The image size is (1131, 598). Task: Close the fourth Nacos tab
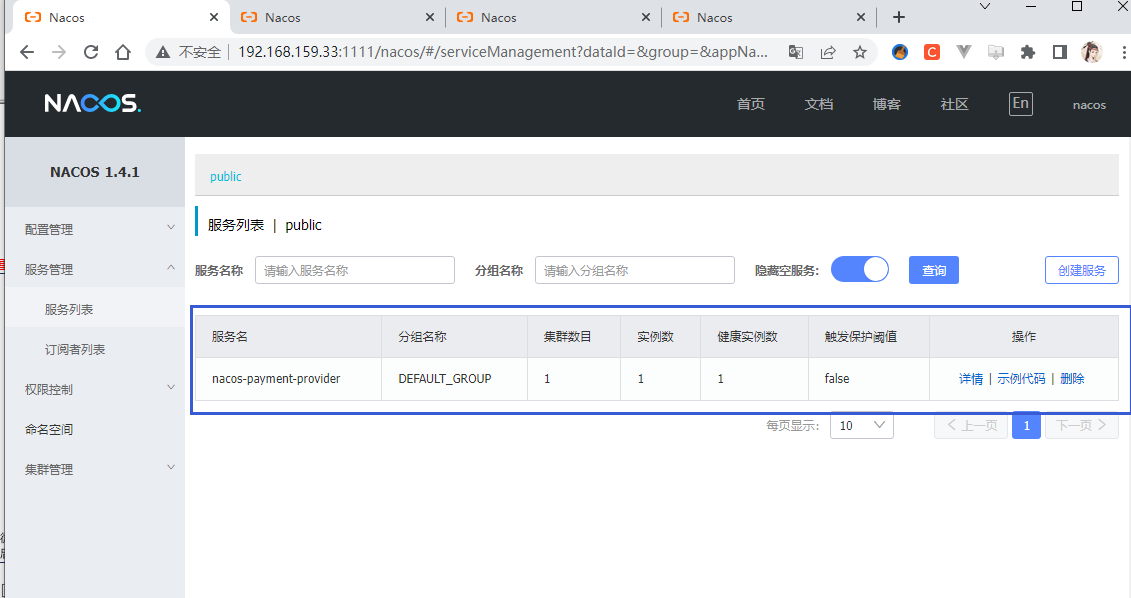[x=861, y=17]
